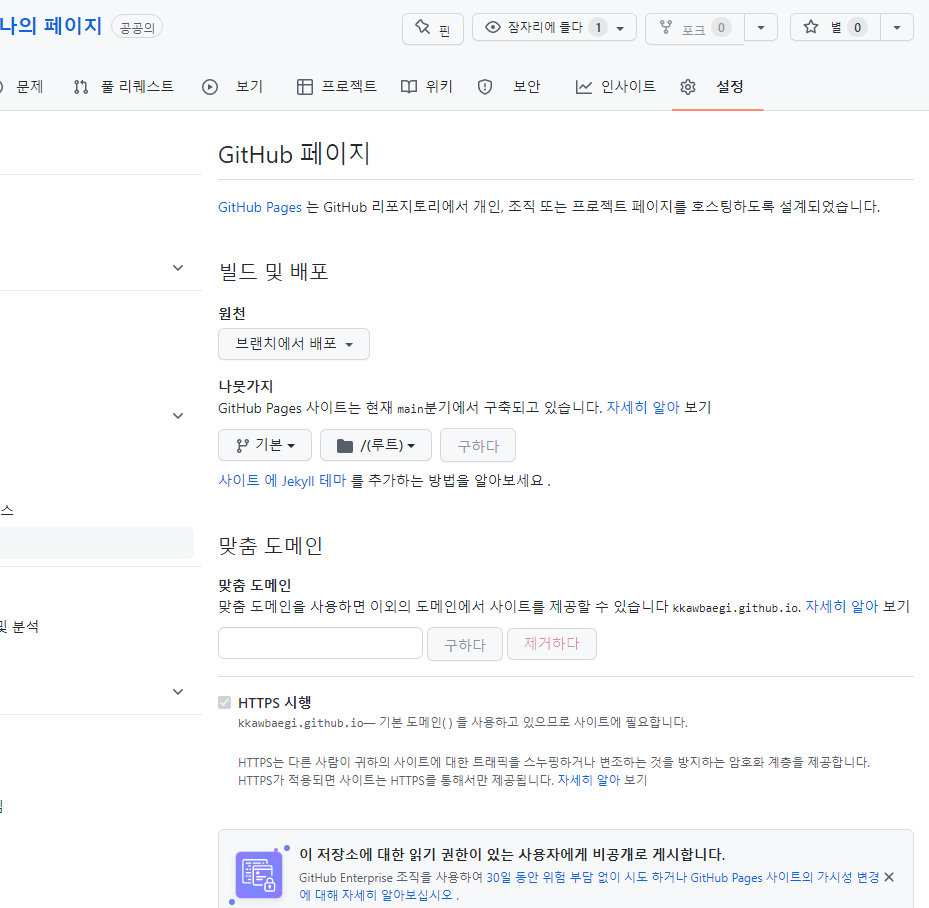
Task: Click the 공공의 public badge
Action: pyautogui.click(x=137, y=27)
